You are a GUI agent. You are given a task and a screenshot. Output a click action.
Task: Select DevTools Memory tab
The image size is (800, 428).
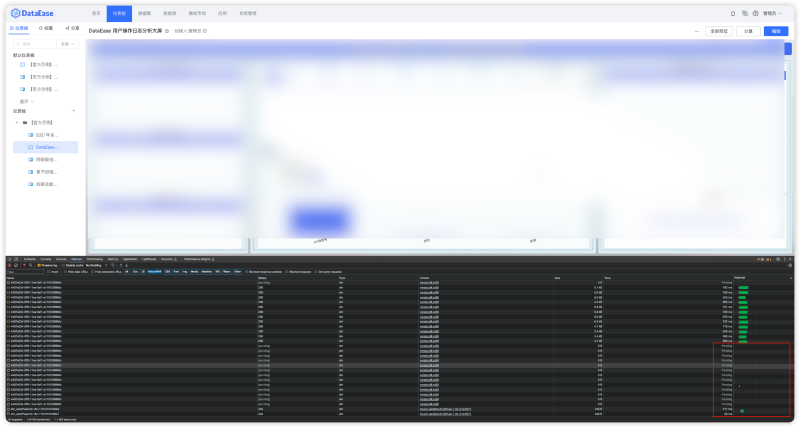(113, 259)
